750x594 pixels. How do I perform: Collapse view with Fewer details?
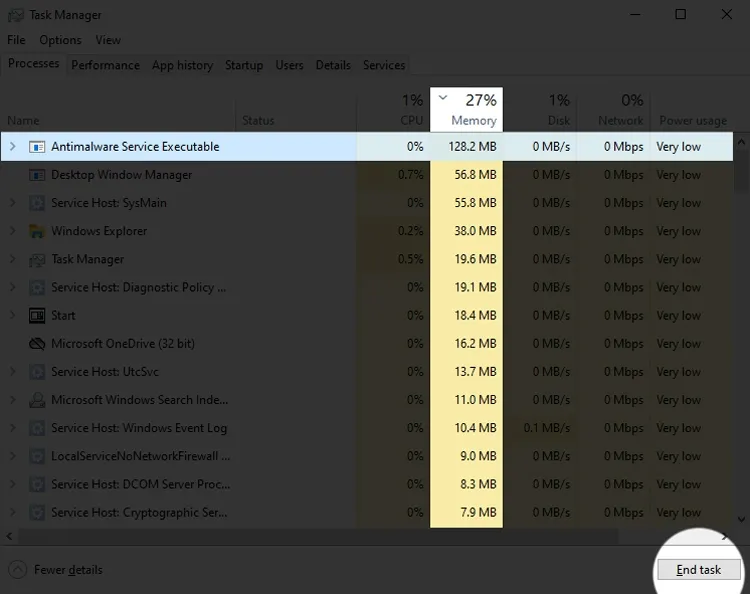(x=56, y=570)
